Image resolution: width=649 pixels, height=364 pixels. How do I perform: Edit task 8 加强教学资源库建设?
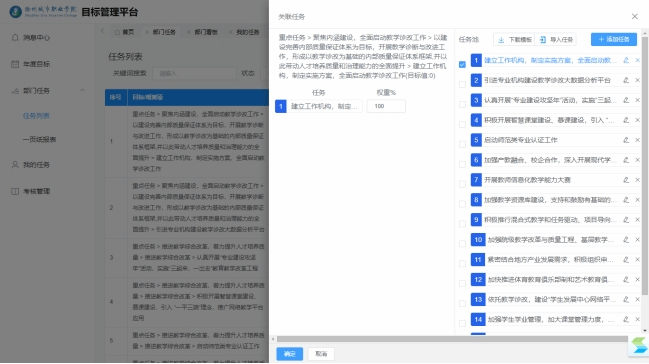(x=626, y=200)
